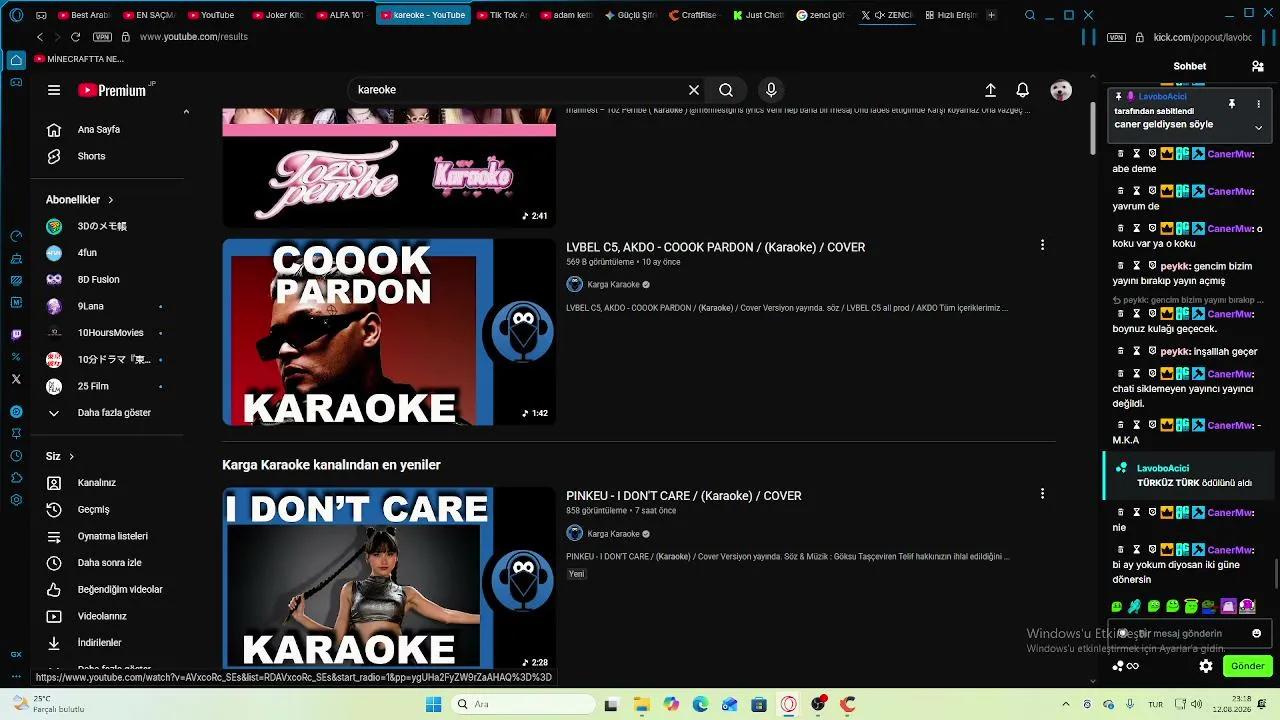Viewport: 1280px width, 720px height.
Task: Click the YouTube address bar URL
Action: tap(194, 37)
